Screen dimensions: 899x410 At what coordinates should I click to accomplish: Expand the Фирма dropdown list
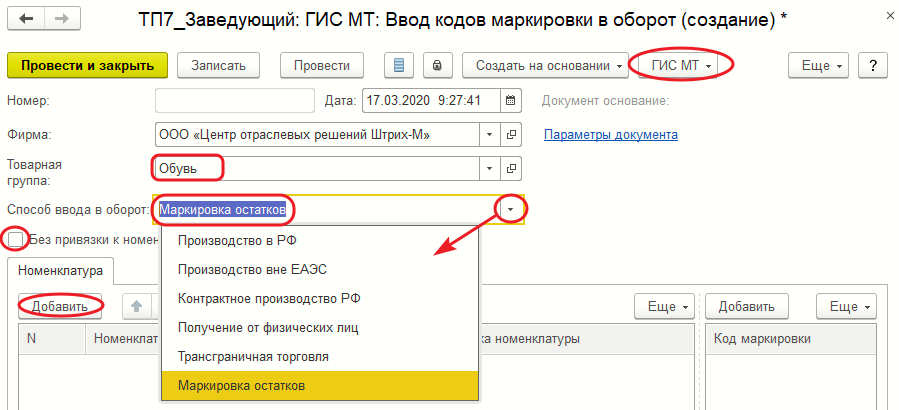pos(489,134)
